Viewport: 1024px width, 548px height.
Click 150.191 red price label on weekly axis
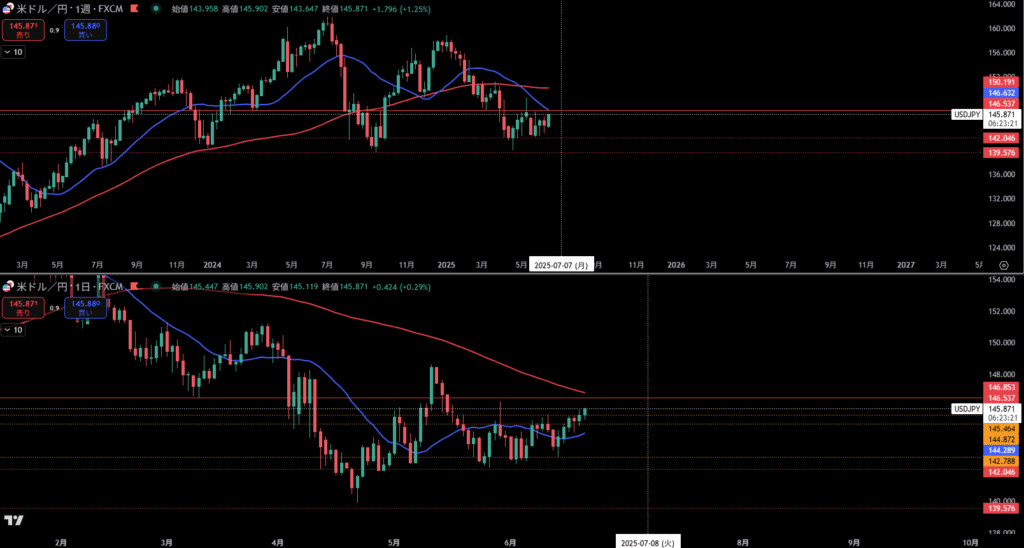(x=1001, y=82)
